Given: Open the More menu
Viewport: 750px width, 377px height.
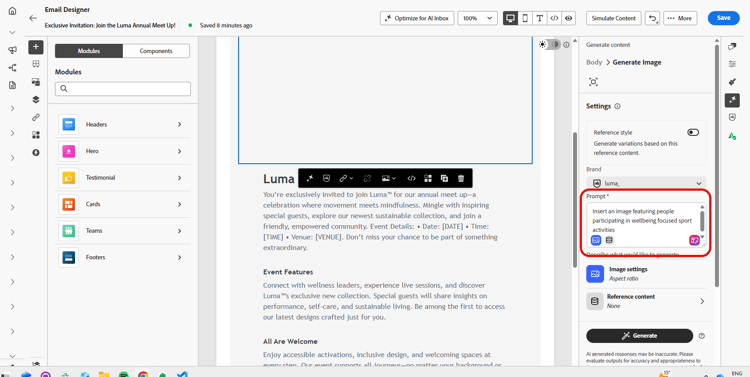Looking at the screenshot, I should point(680,18).
